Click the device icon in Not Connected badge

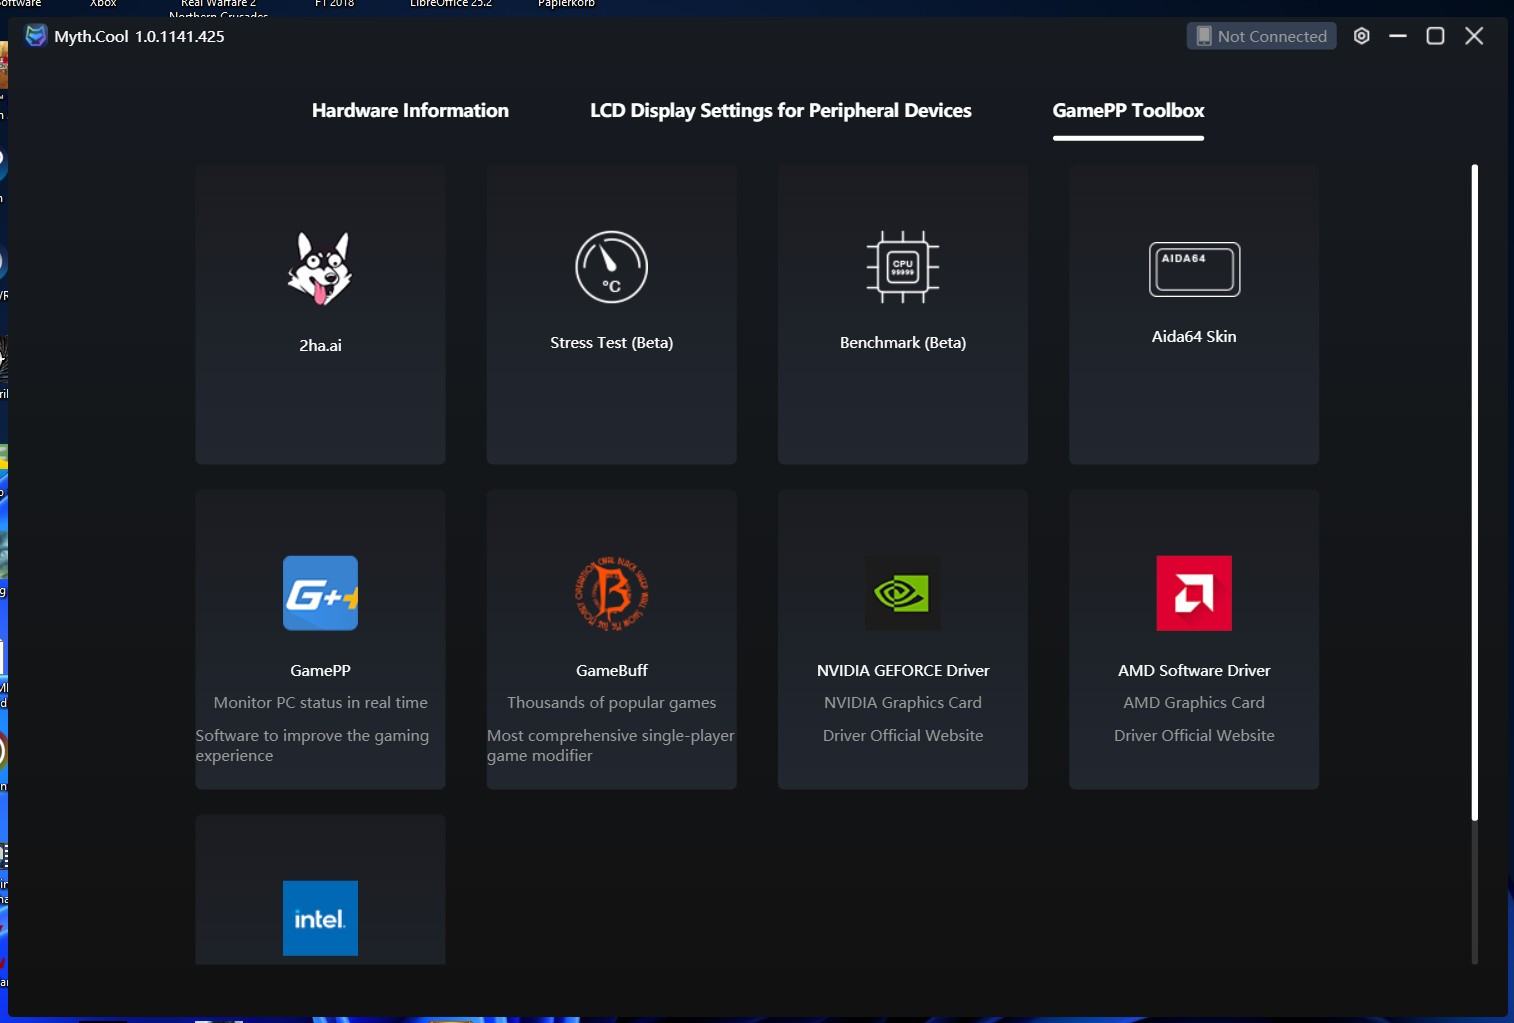(x=1204, y=36)
